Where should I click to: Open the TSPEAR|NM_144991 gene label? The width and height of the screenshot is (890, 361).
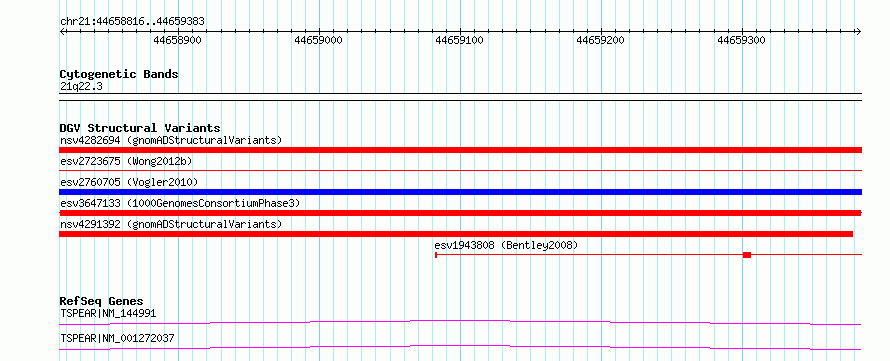tap(108, 313)
